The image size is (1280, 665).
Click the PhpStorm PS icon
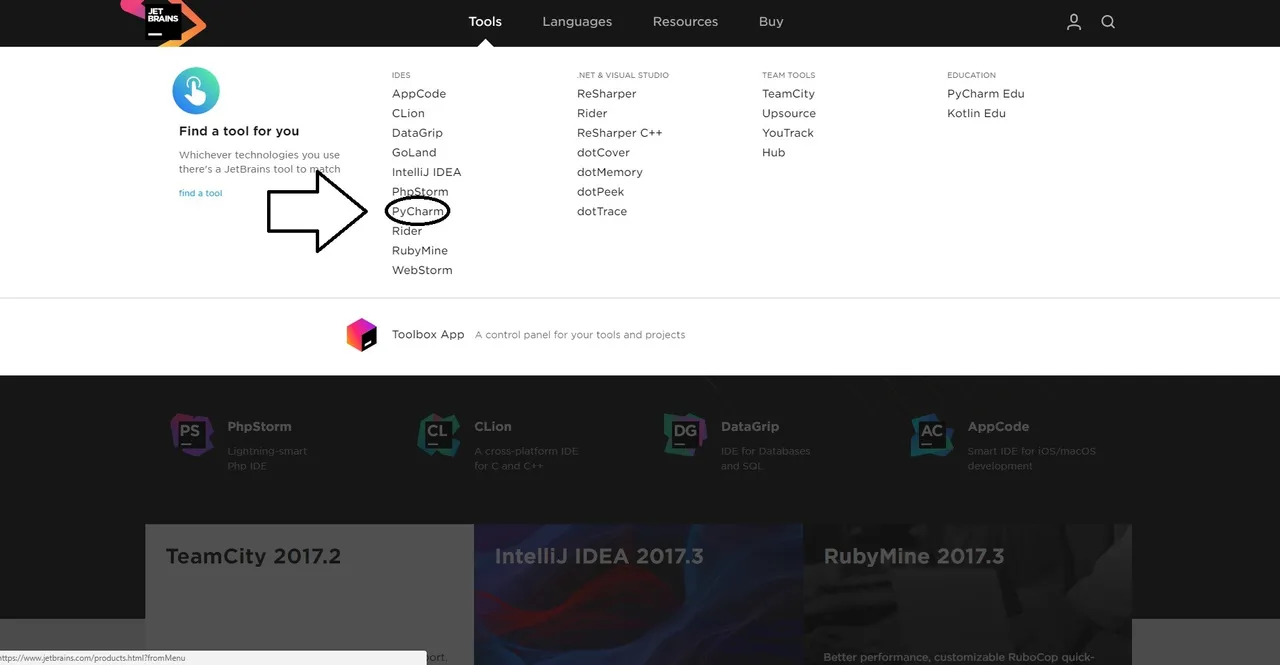coord(191,434)
